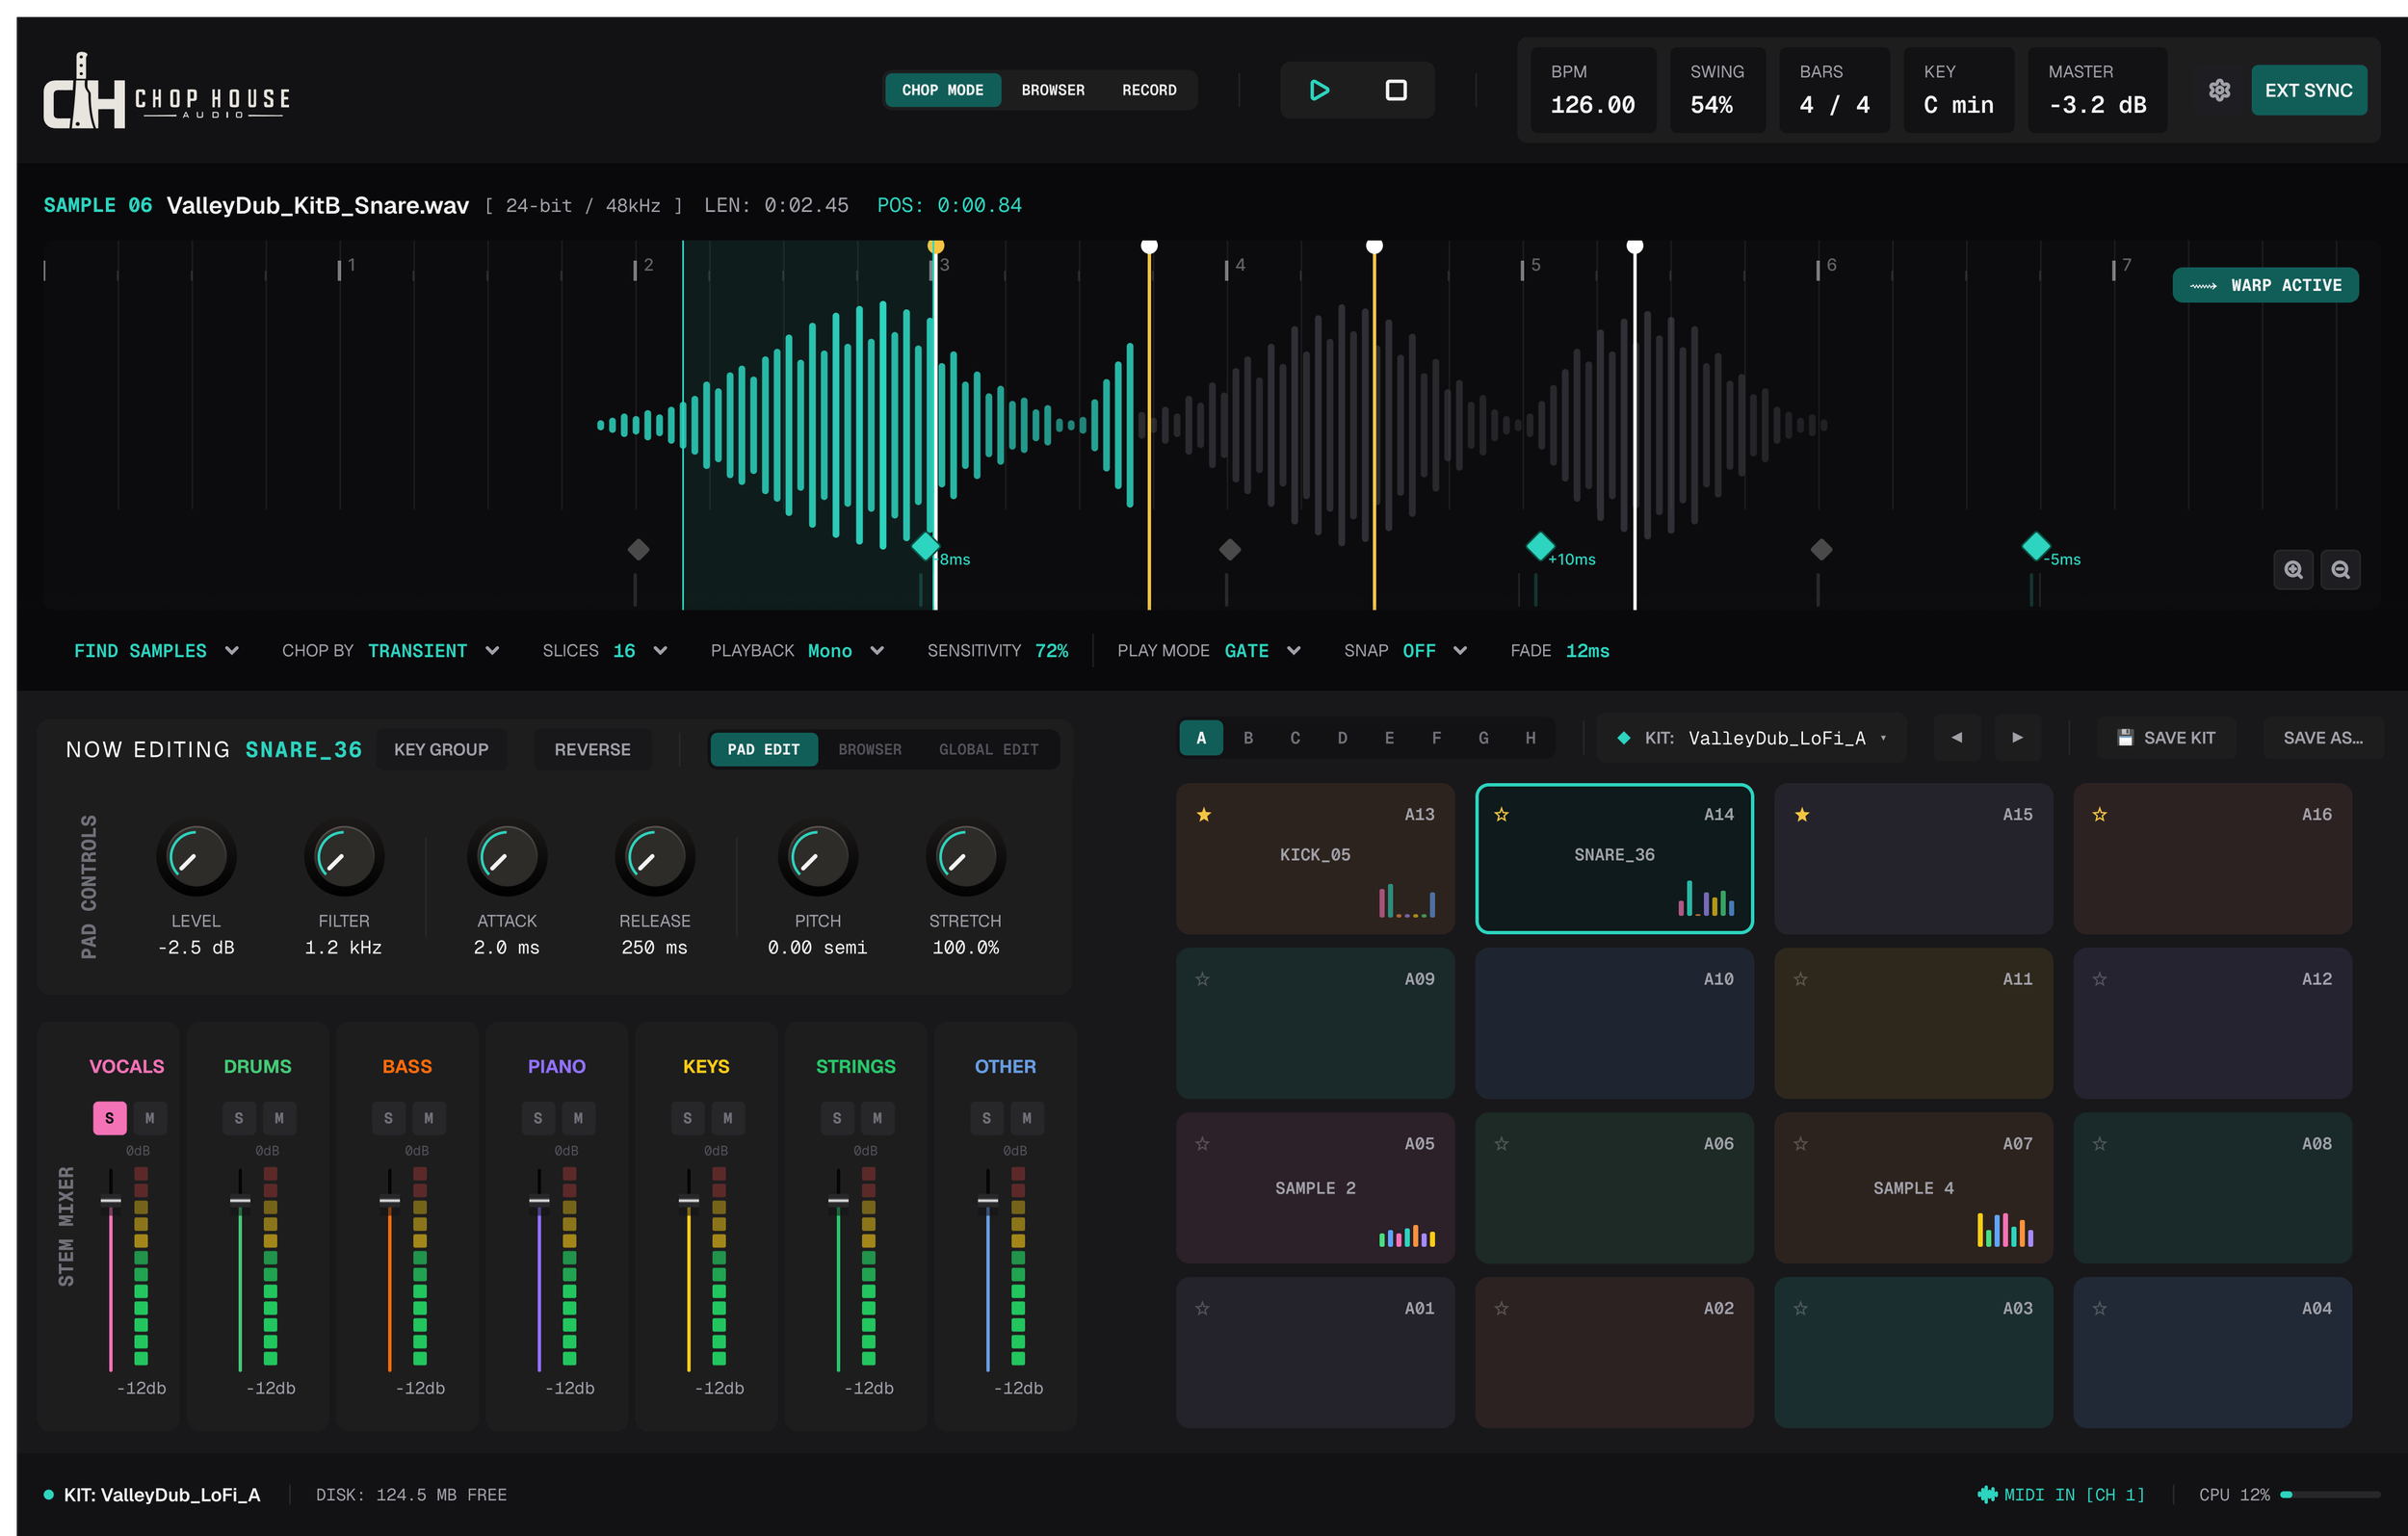Open the PLAY MODE Gate dropdown
The width and height of the screenshot is (2408, 1536).
click(1262, 651)
